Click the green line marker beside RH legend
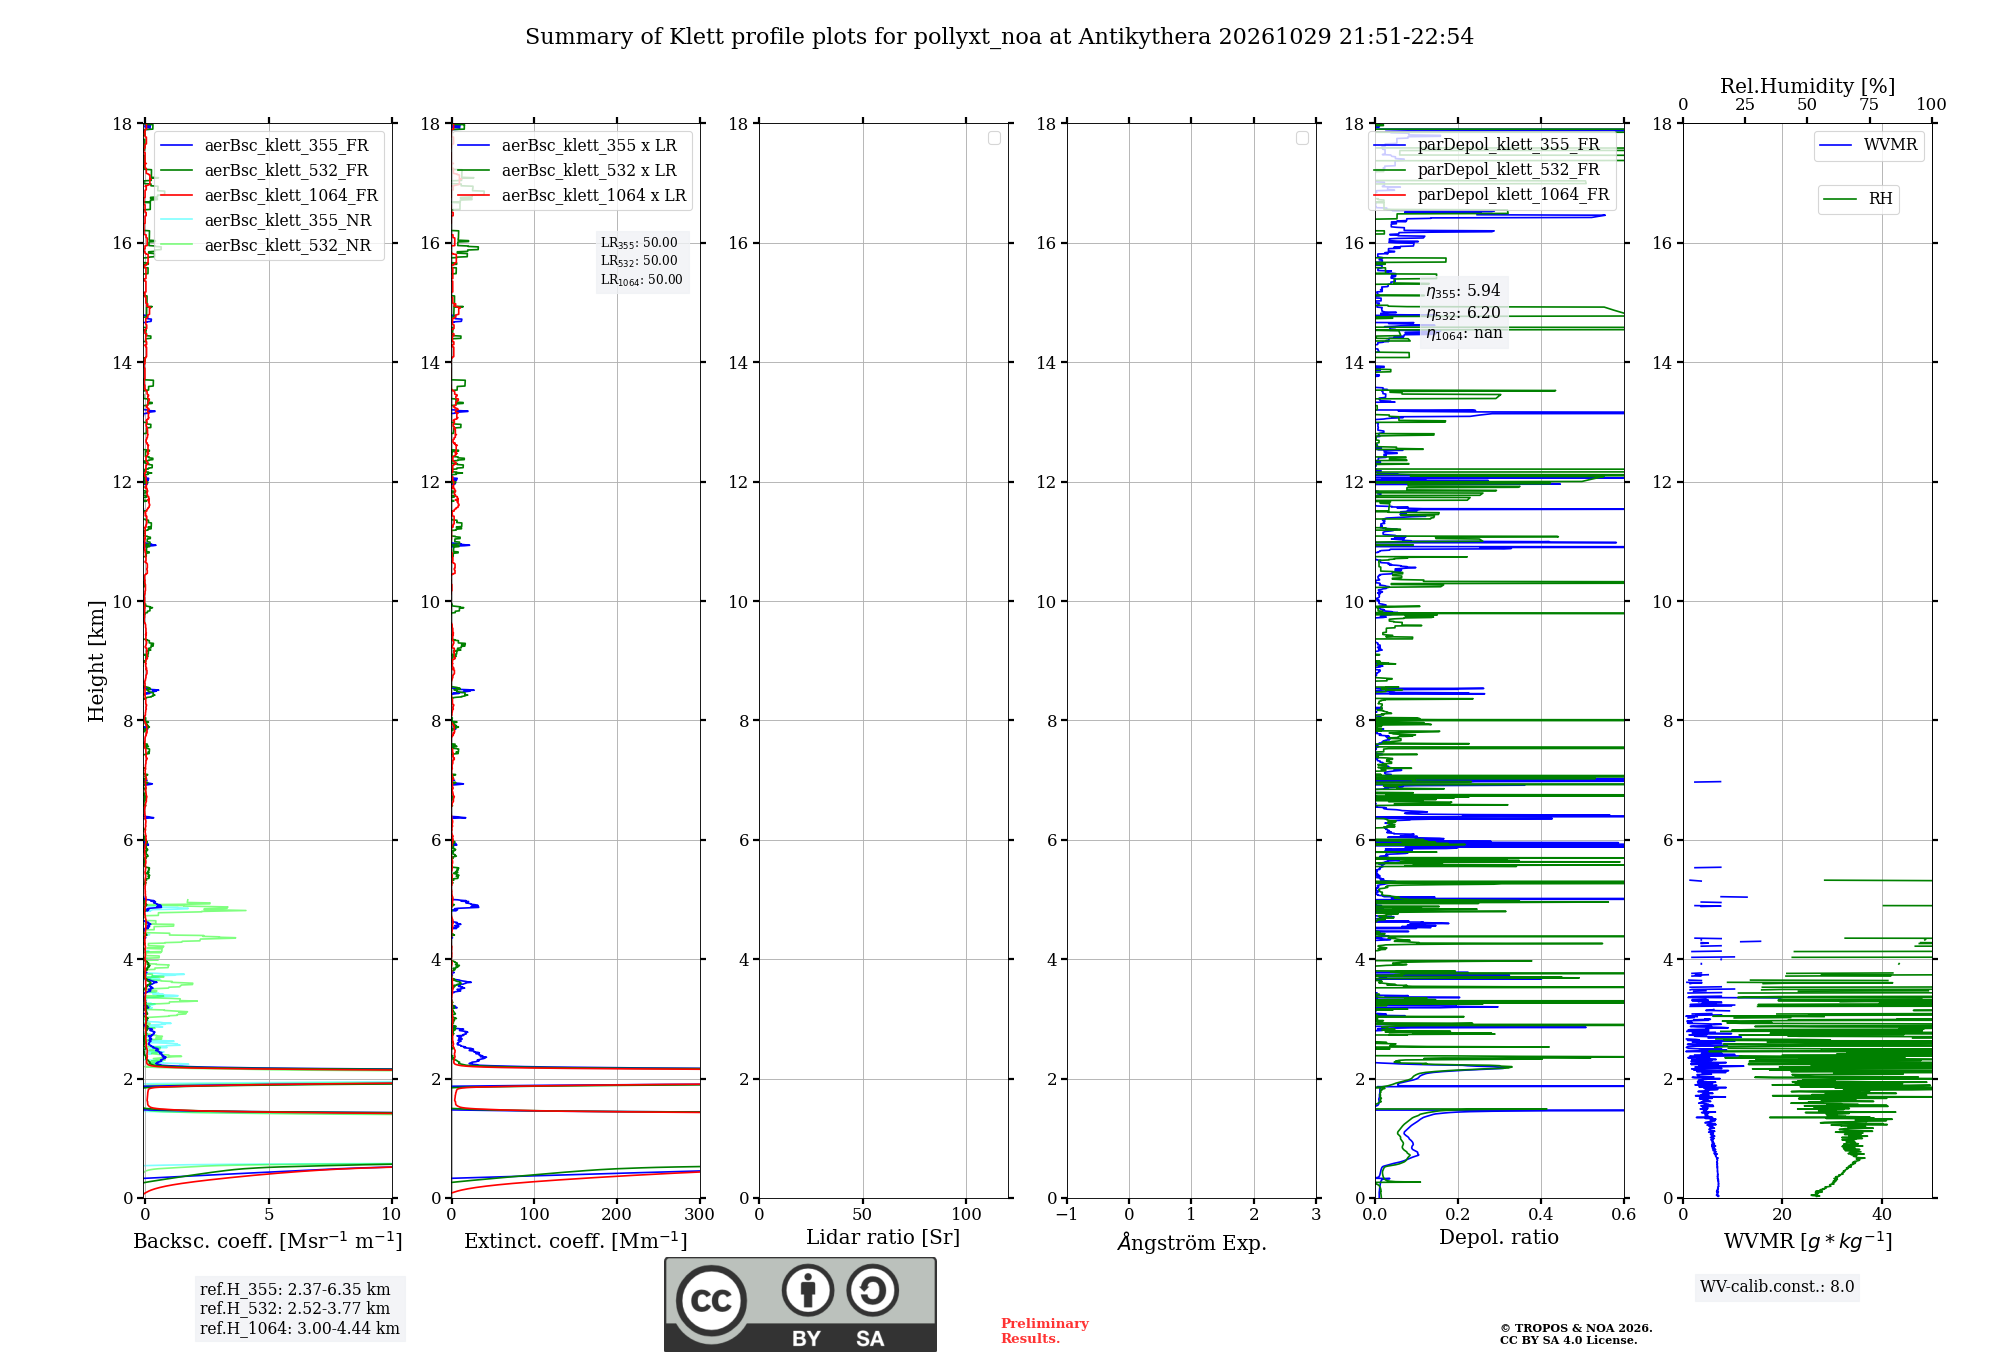2000x1360 pixels. pyautogui.click(x=1840, y=199)
